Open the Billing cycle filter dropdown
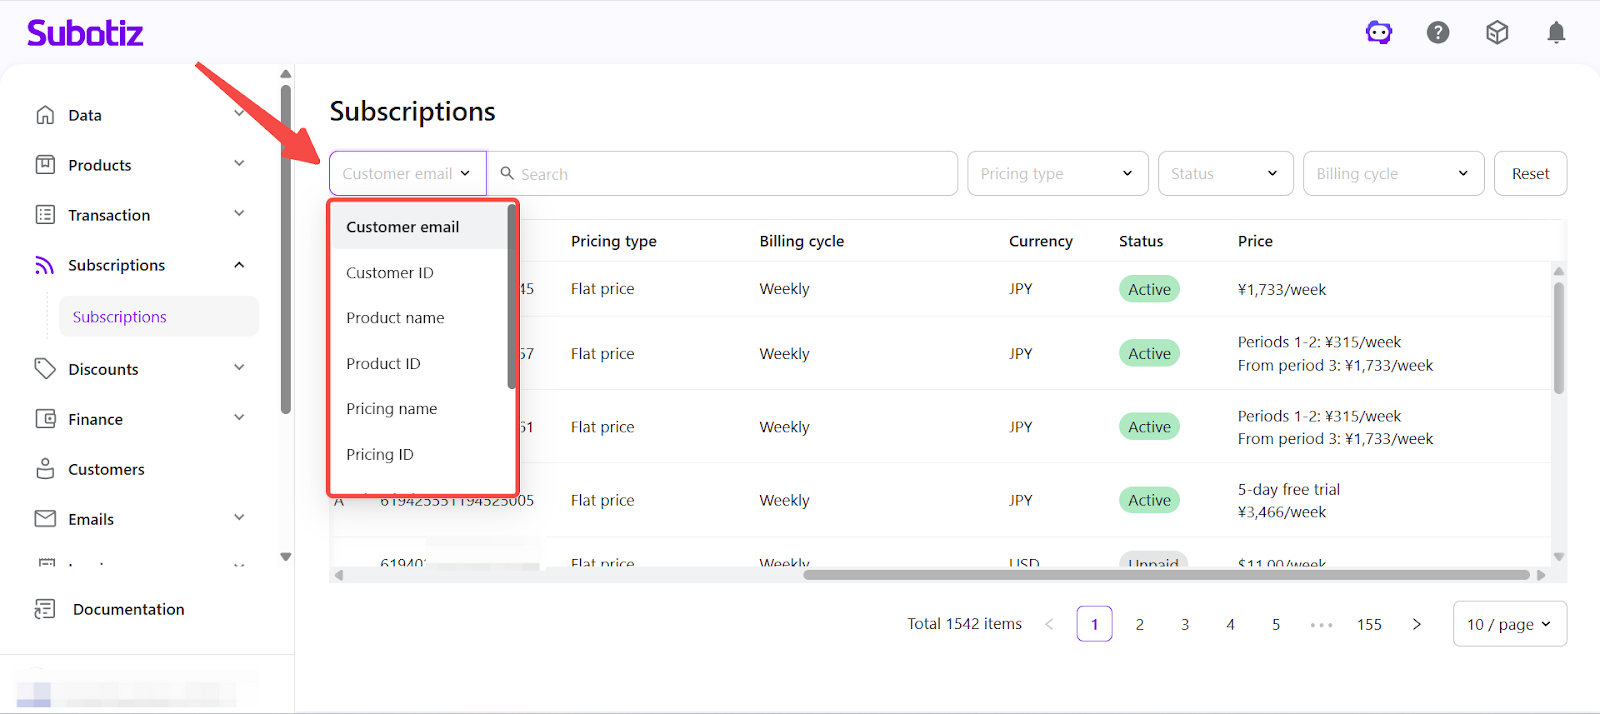Image resolution: width=1600 pixels, height=714 pixels. tap(1392, 174)
